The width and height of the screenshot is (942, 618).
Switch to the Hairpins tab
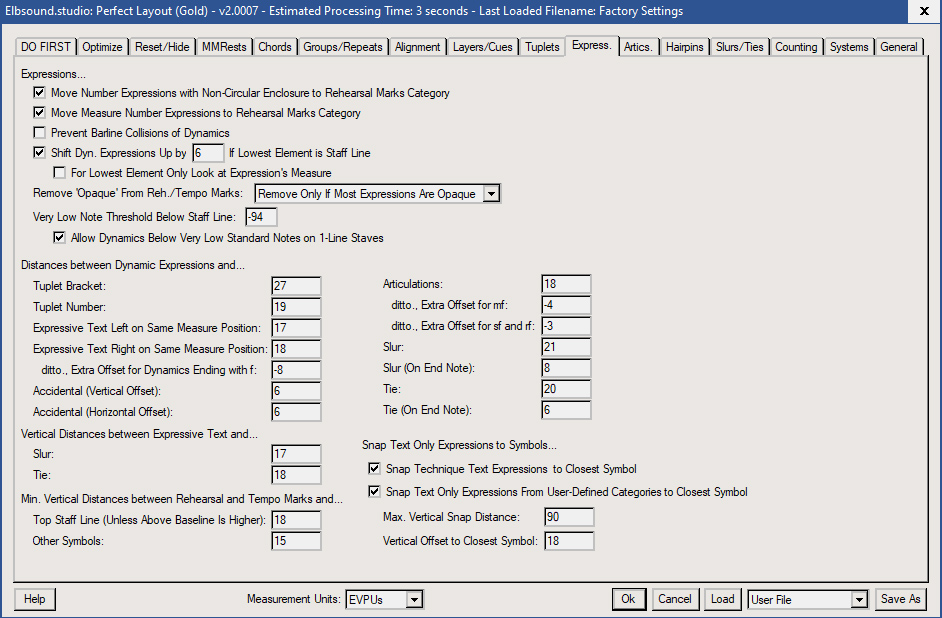[x=685, y=47]
